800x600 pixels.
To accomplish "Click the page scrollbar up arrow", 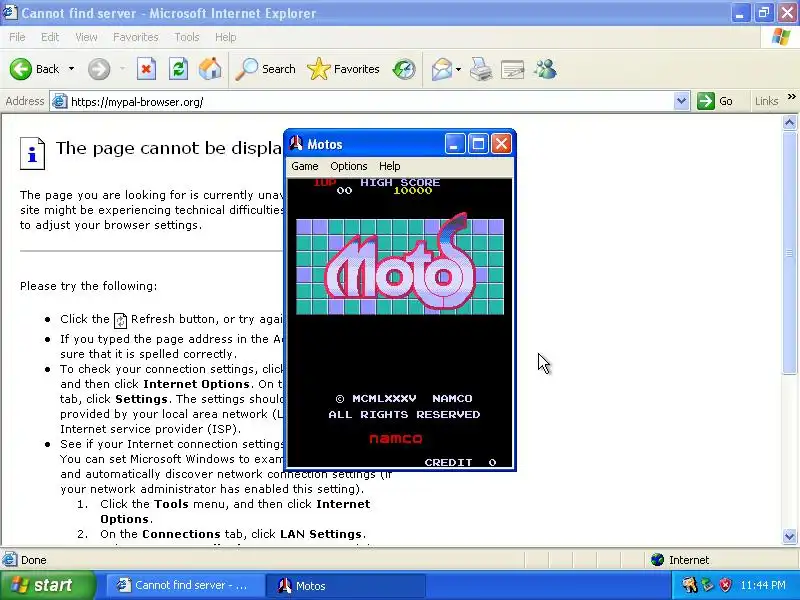I will (x=790, y=122).
